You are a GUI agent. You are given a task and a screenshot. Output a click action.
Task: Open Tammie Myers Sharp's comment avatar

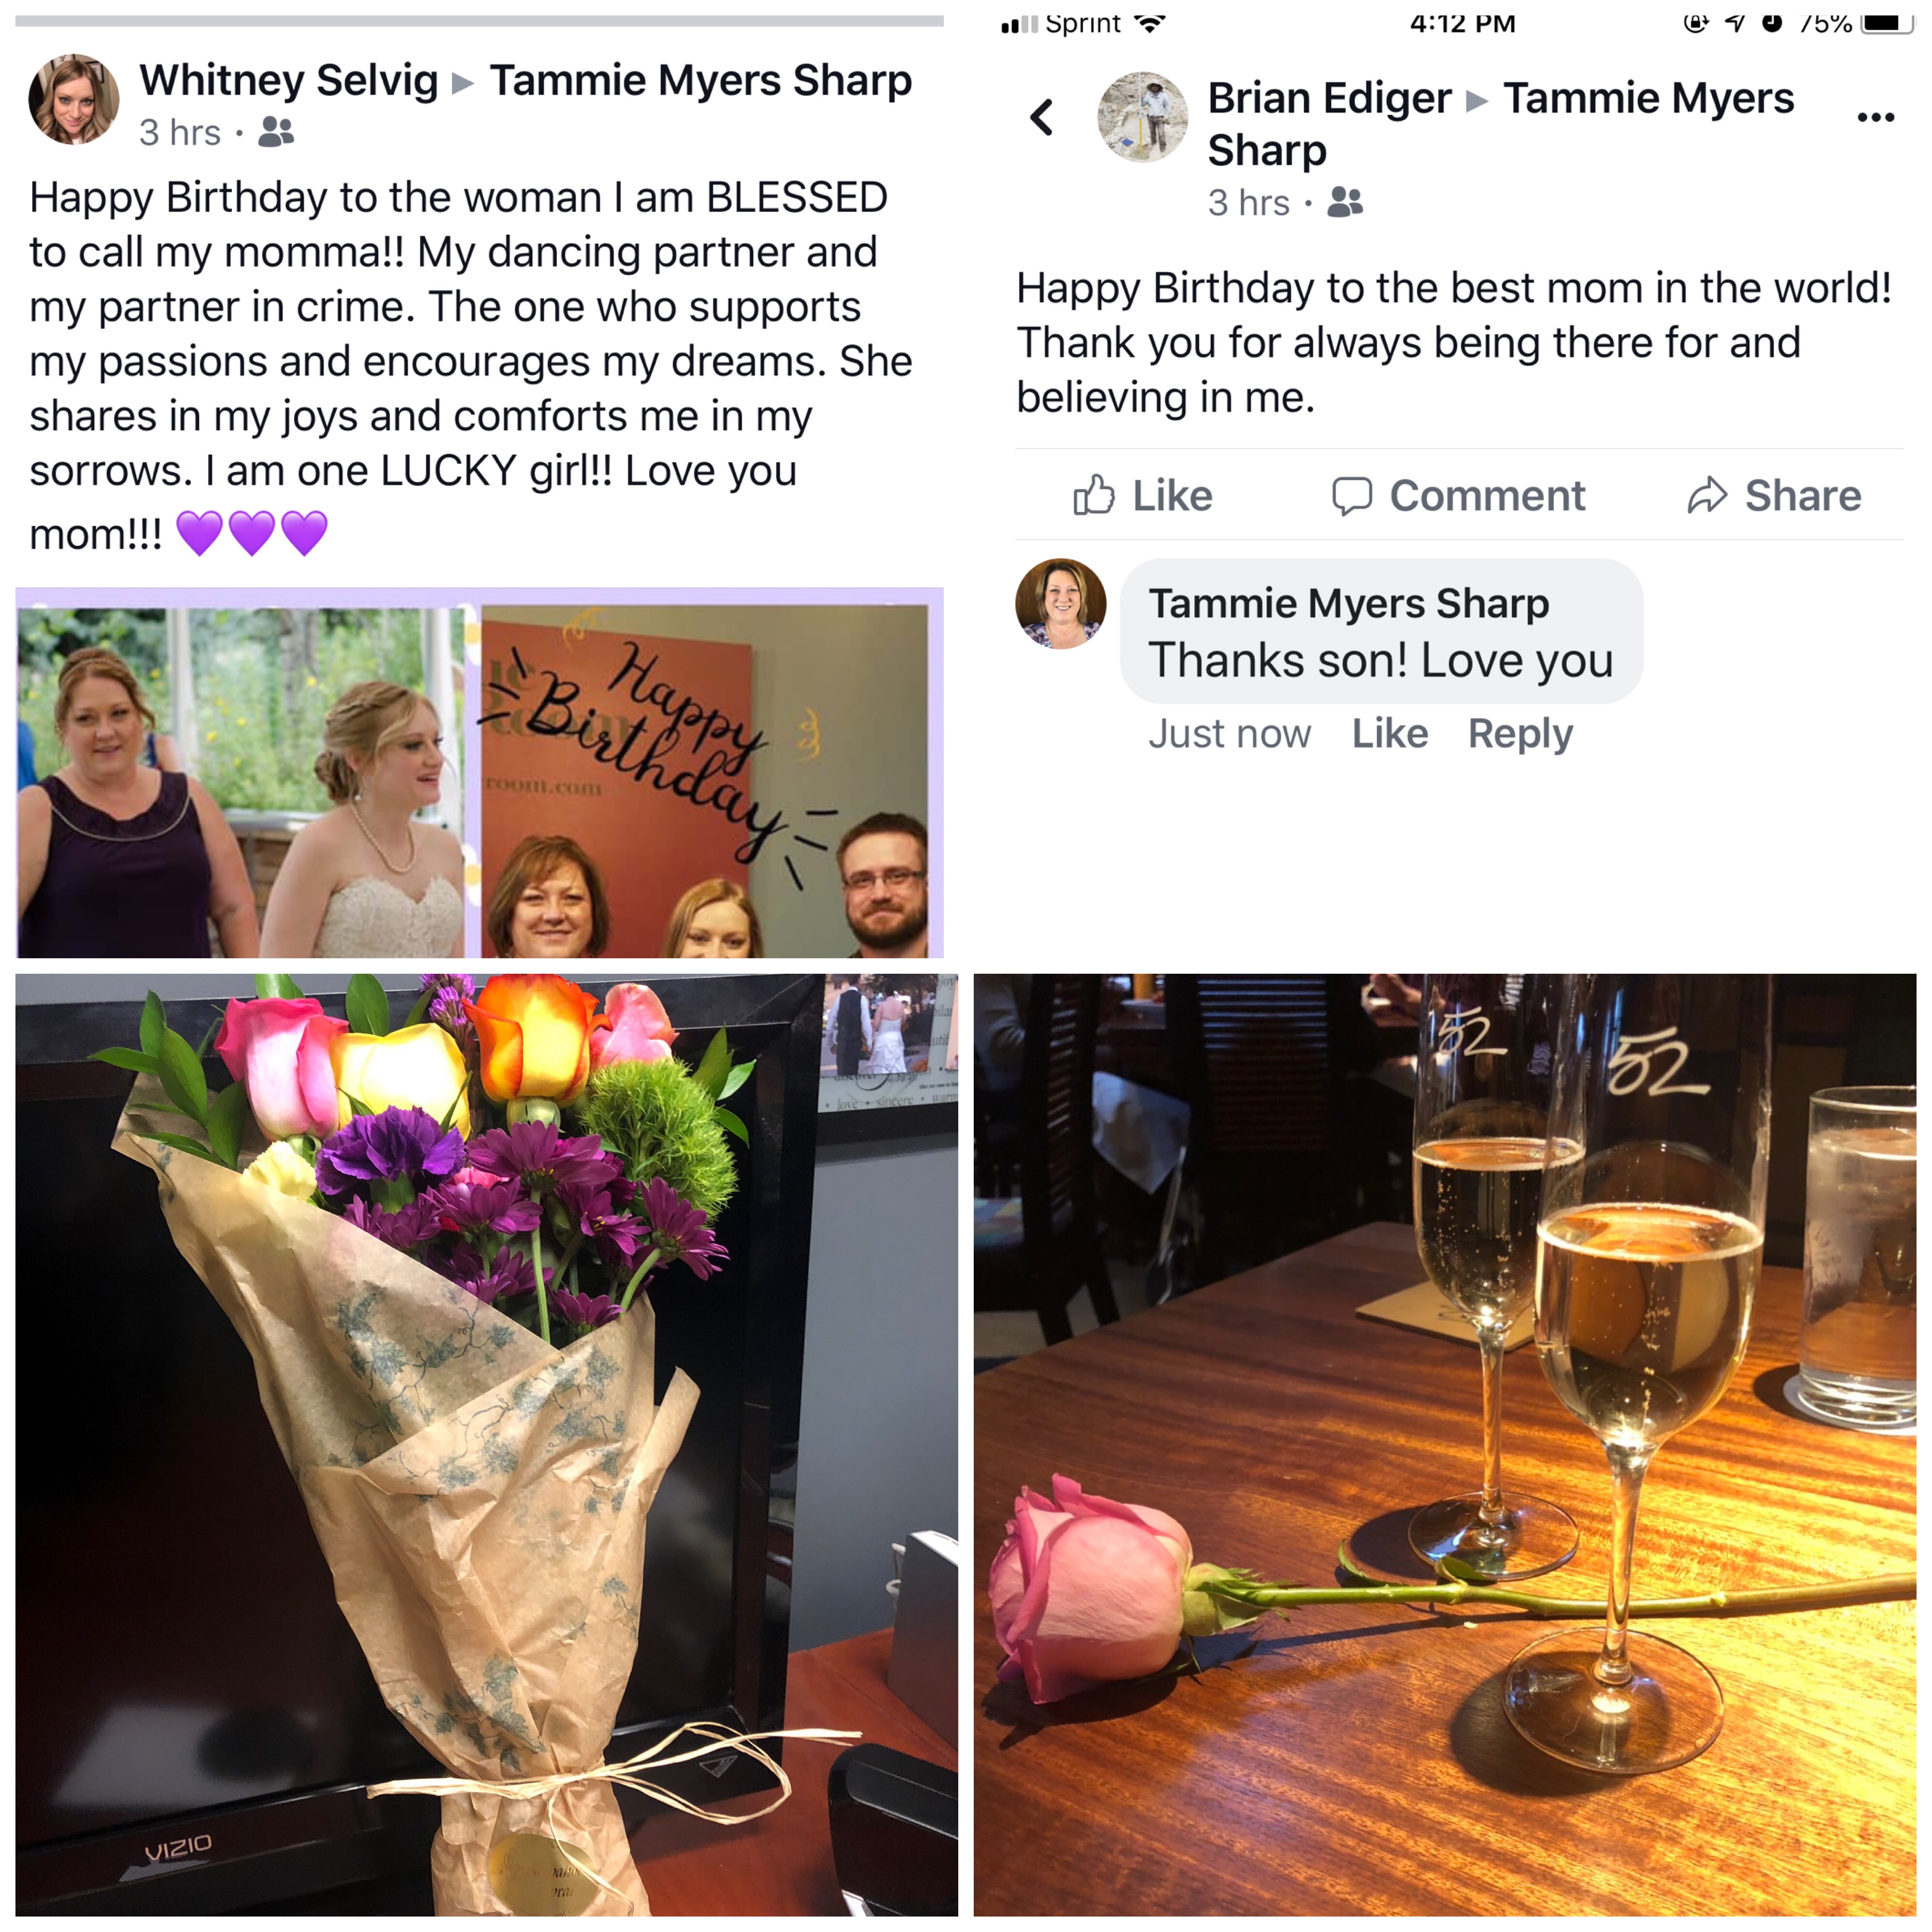[x=1060, y=603]
